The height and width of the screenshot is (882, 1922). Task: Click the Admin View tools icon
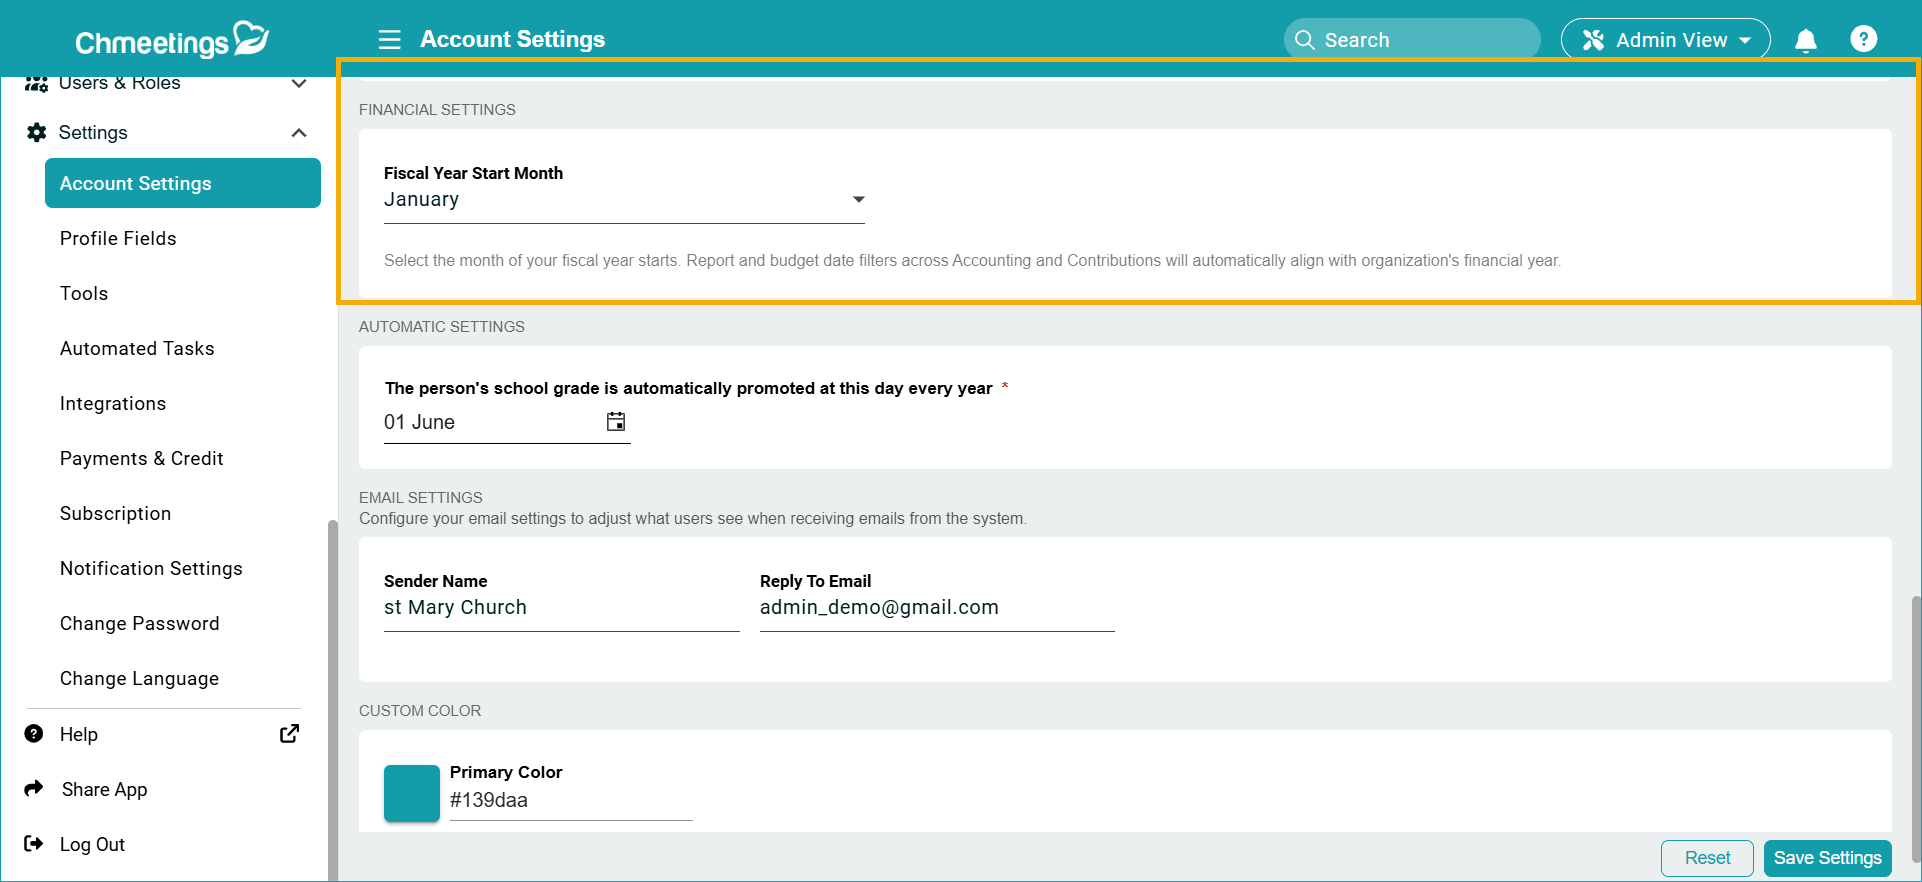[x=1593, y=40]
